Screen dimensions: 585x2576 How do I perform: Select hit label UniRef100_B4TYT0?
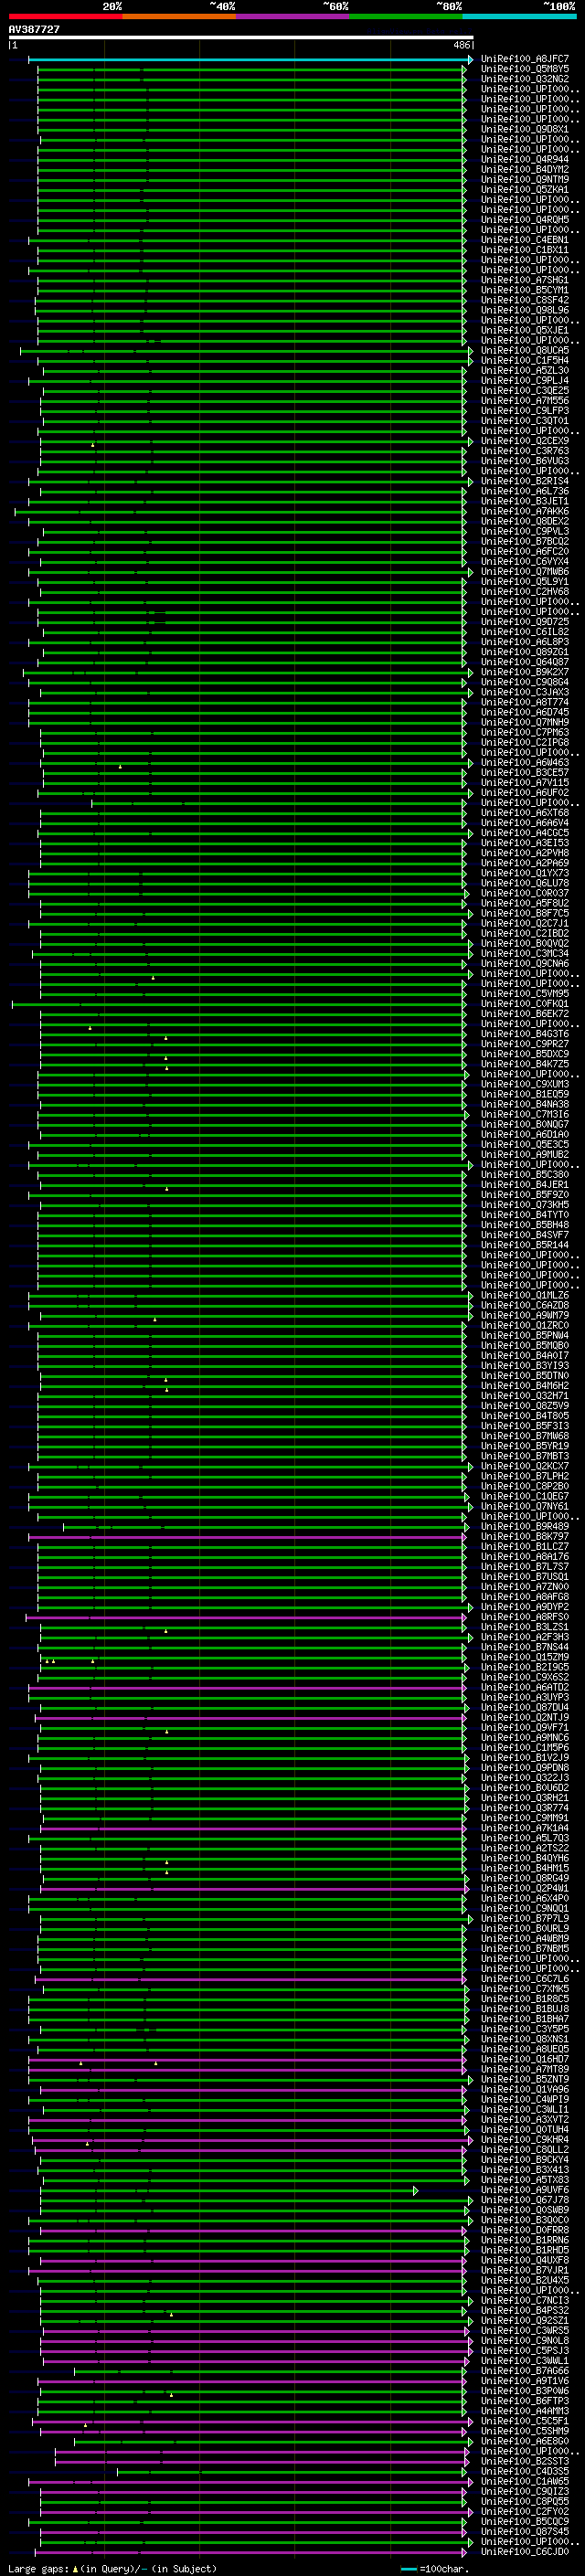pyautogui.click(x=525, y=1215)
